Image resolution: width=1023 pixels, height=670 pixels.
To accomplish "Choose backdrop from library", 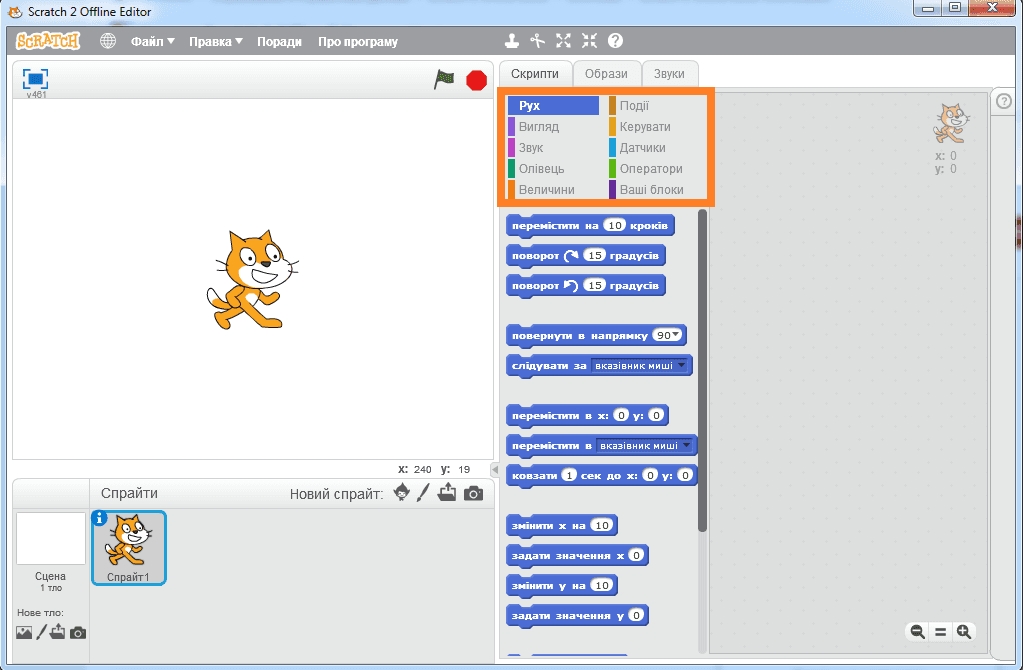I will click(x=23, y=632).
